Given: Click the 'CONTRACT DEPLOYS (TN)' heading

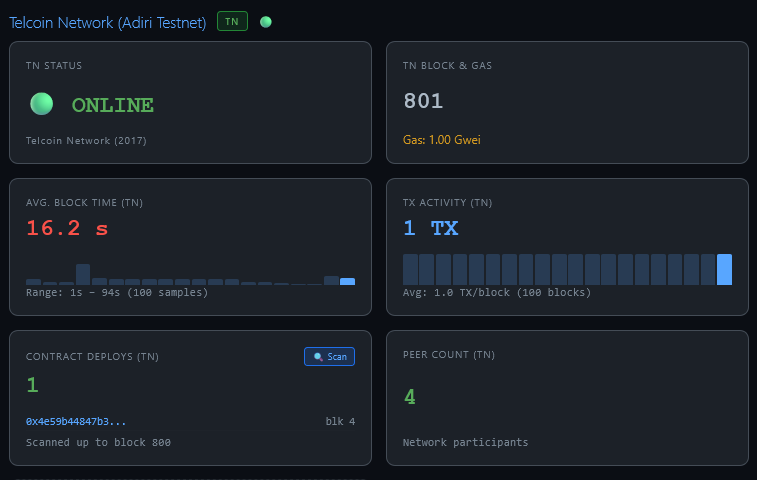Looking at the screenshot, I should [92, 357].
